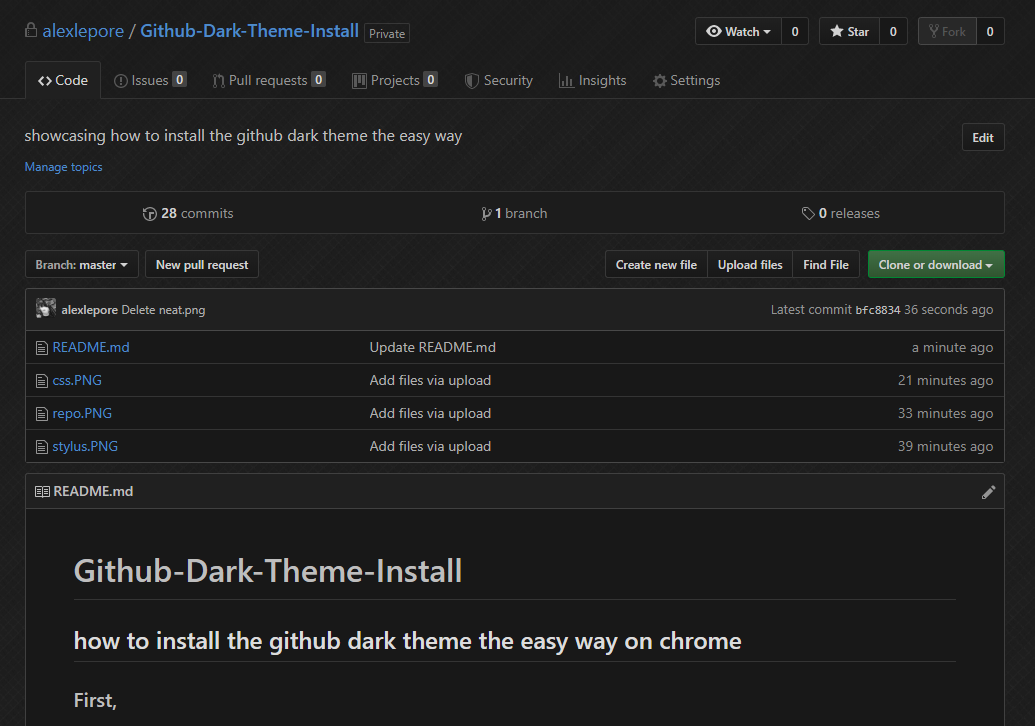1035x726 pixels.
Task: Click the README.md file icon
Action: [42, 348]
